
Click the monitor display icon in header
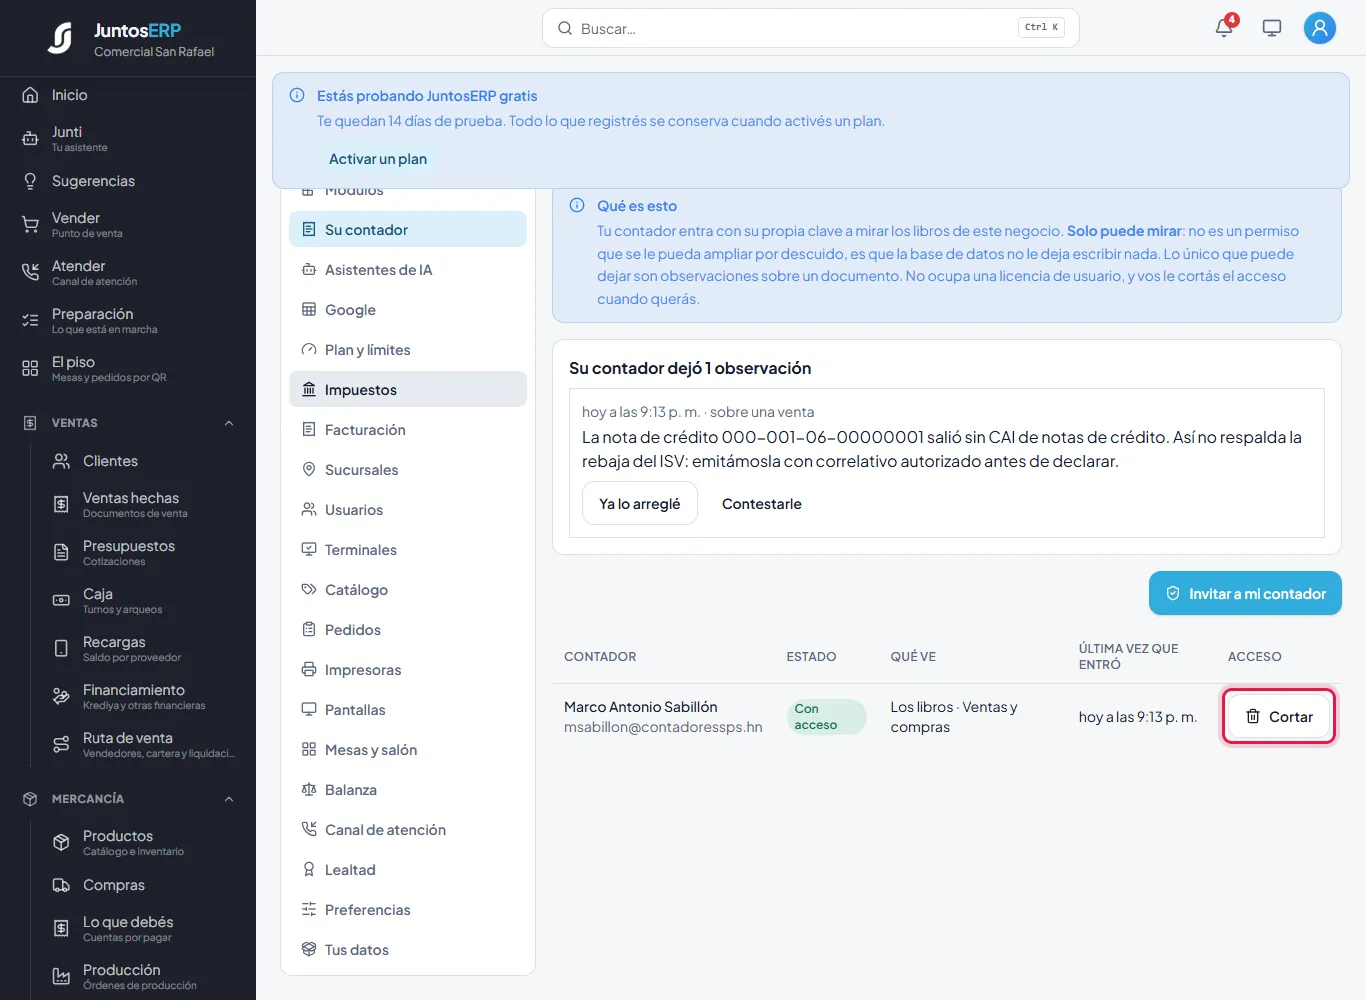pyautogui.click(x=1272, y=28)
